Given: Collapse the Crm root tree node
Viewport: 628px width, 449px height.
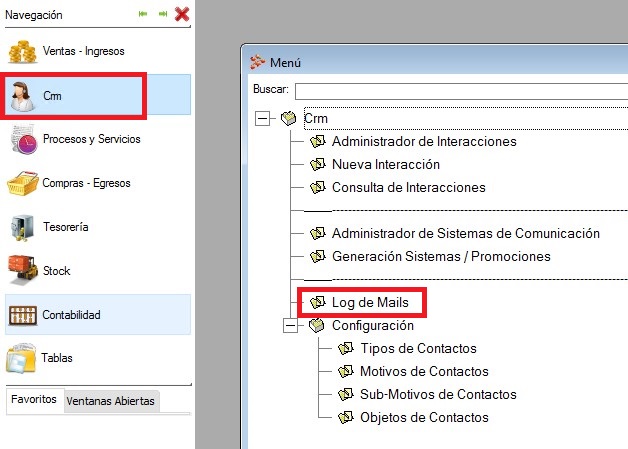Looking at the screenshot, I should [x=263, y=118].
